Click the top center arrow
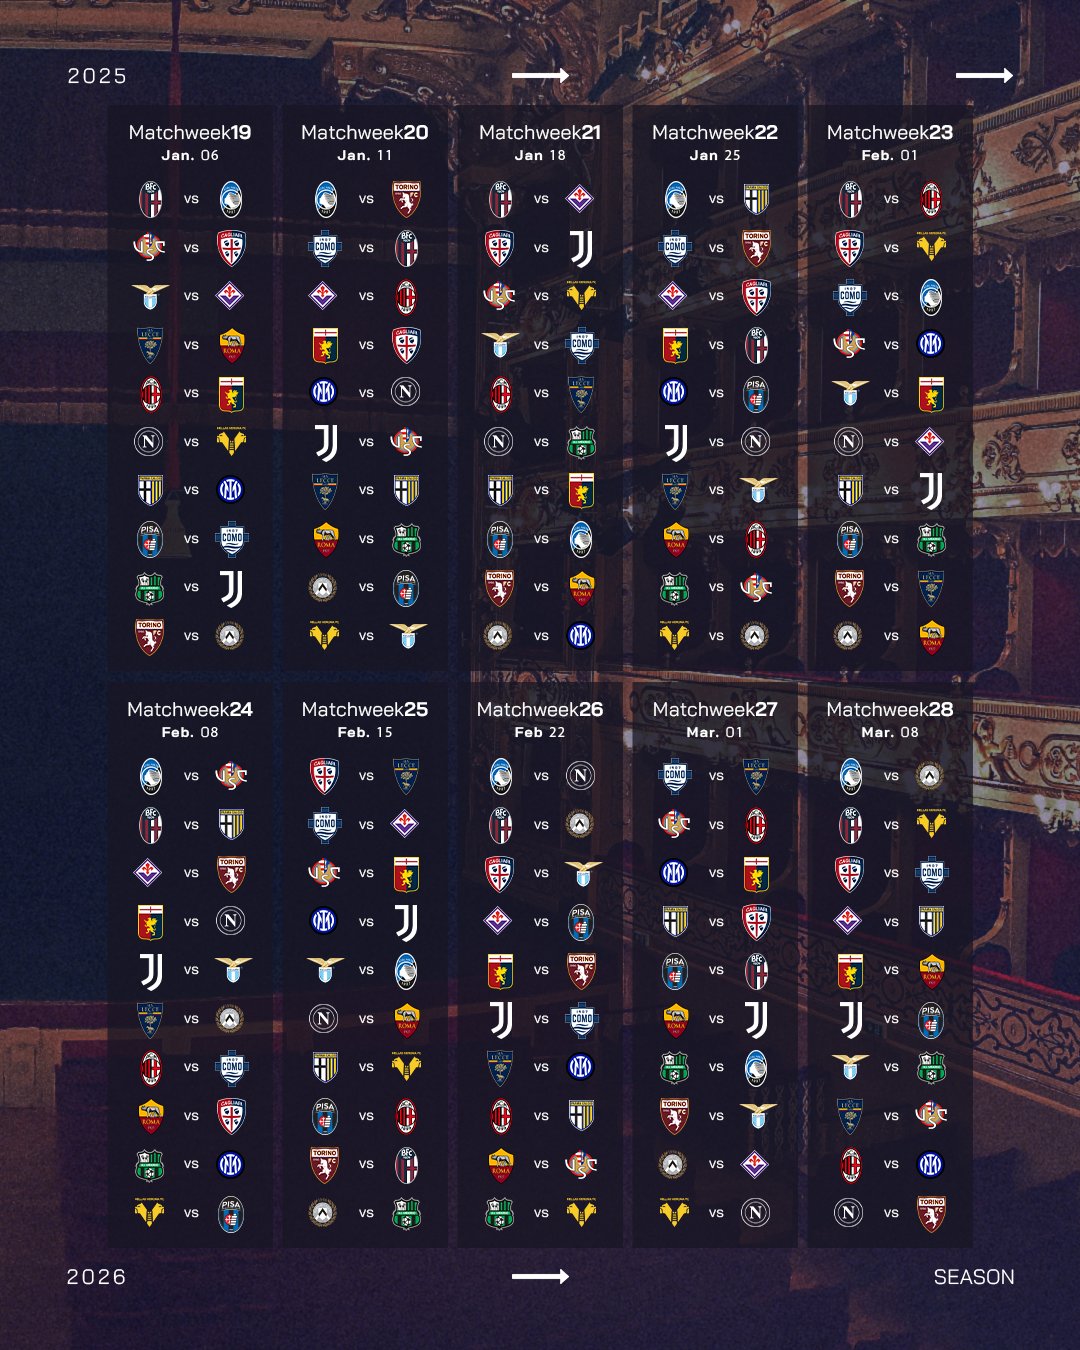Image resolution: width=1080 pixels, height=1350 pixels. [540, 75]
